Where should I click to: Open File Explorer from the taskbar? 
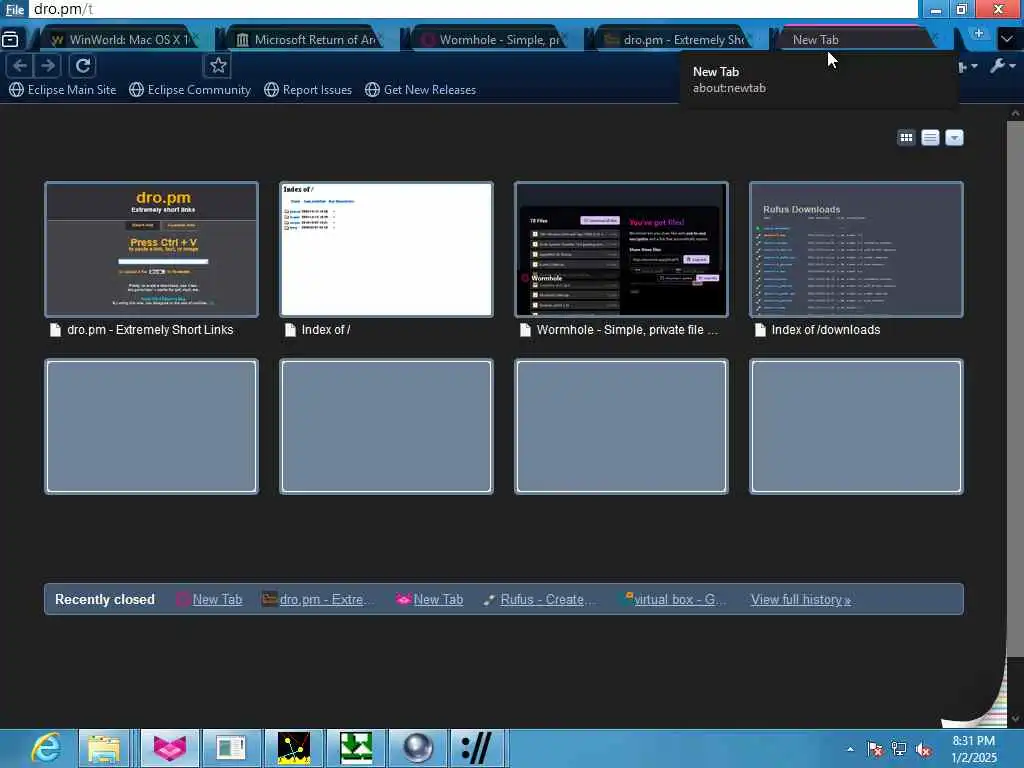[104, 748]
